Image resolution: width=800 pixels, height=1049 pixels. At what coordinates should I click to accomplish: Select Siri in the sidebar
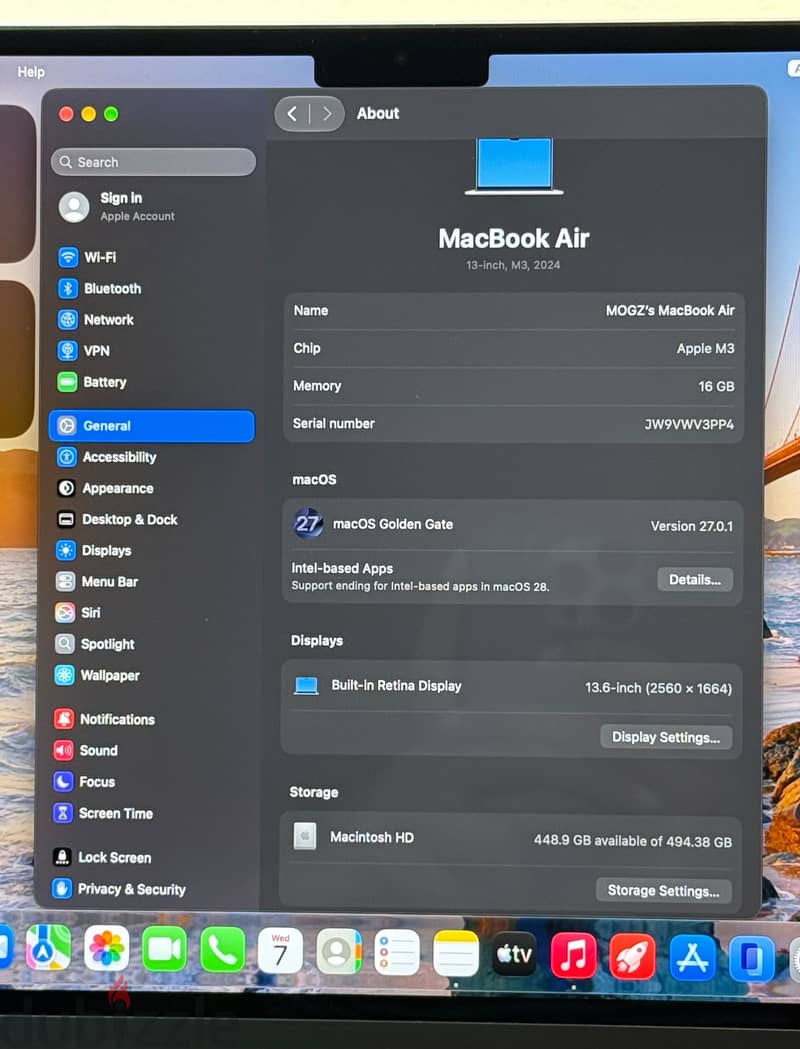point(78,613)
